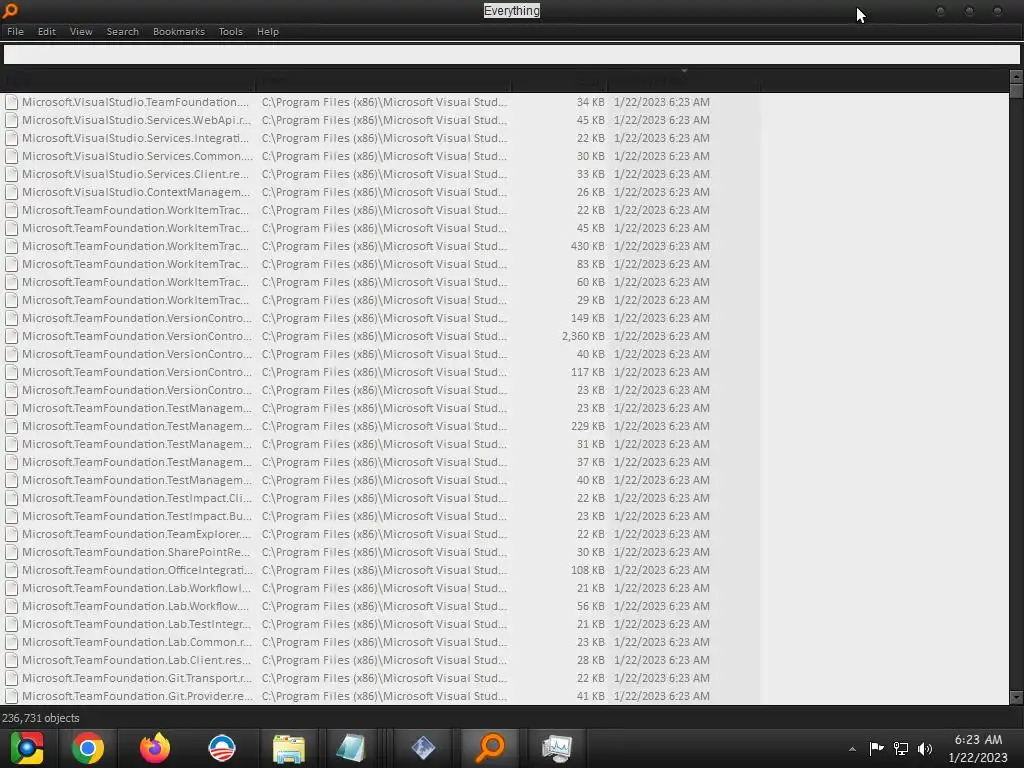This screenshot has height=768, width=1024.
Task: Click path cell of Microsoft.VisualStudio.Services.Common row
Action: point(384,156)
